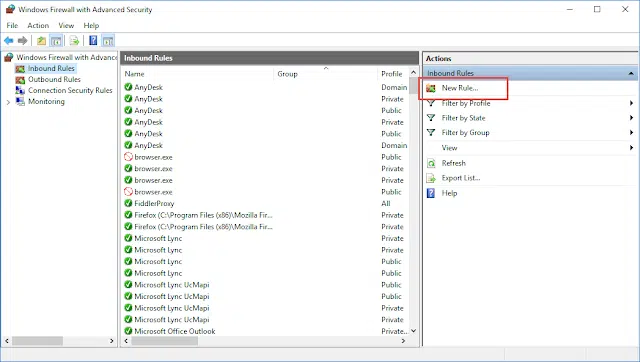Click the Up one level folder icon

[x=41, y=40]
